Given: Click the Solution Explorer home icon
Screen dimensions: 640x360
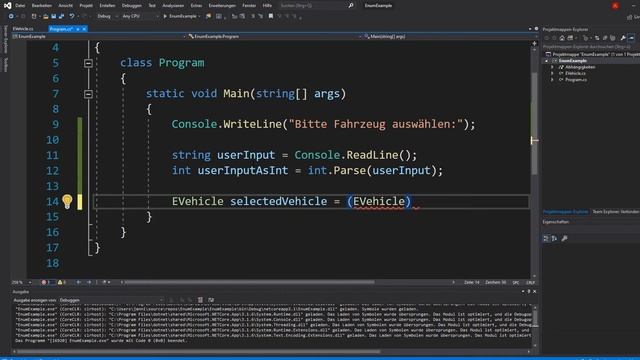Looking at the screenshot, I should [562, 38].
